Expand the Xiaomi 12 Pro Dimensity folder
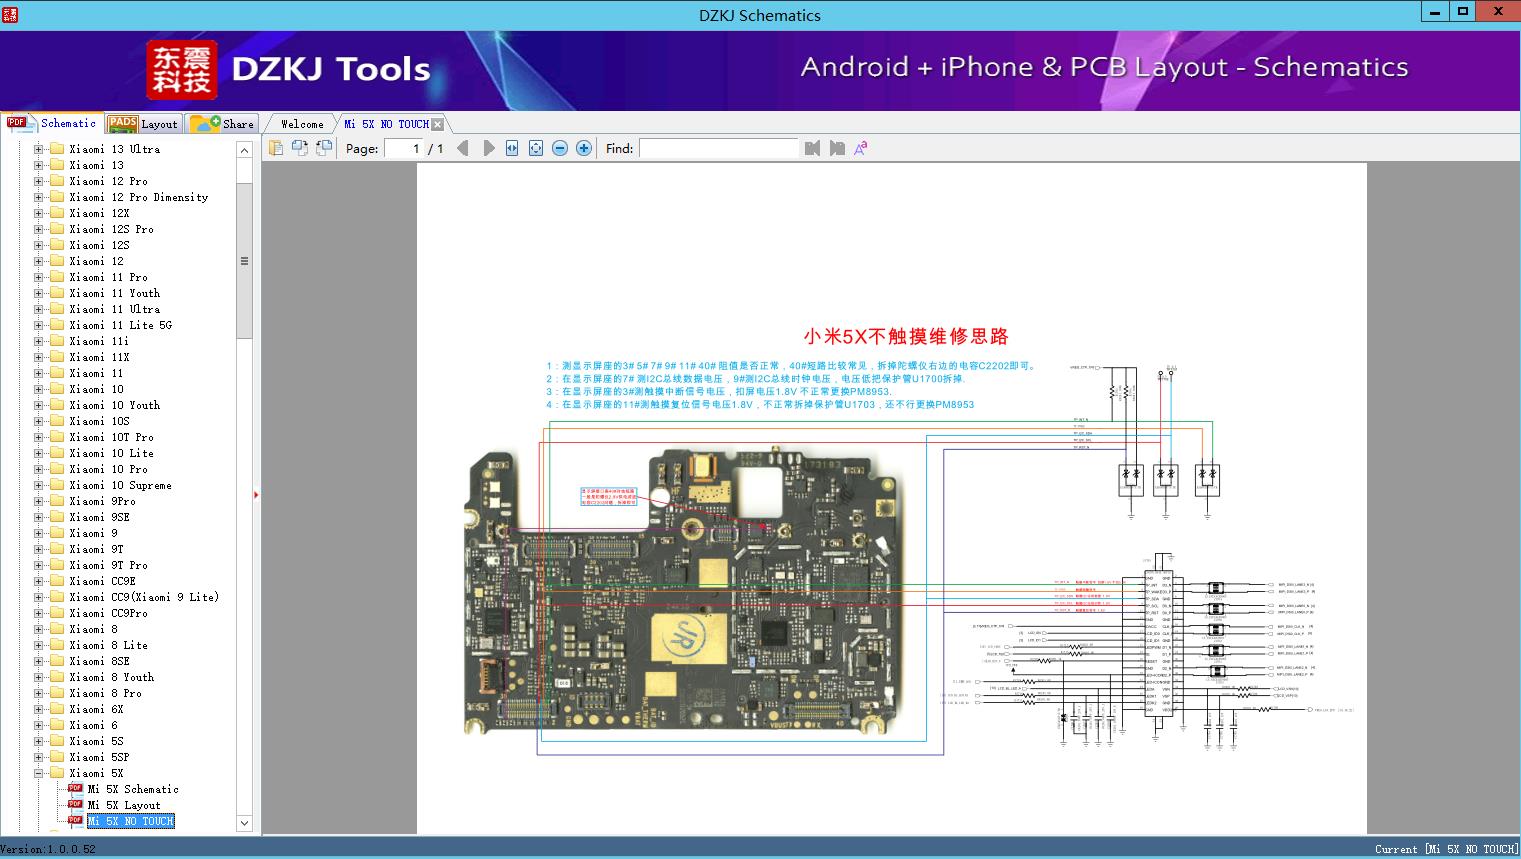 [x=38, y=197]
